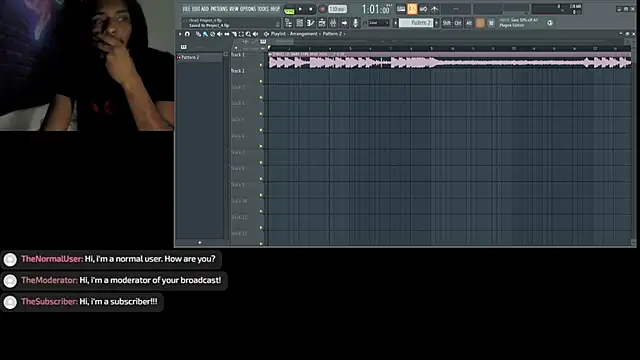Click the round icon beside news panel
Screen dimensions: 640x360
coord(550,23)
